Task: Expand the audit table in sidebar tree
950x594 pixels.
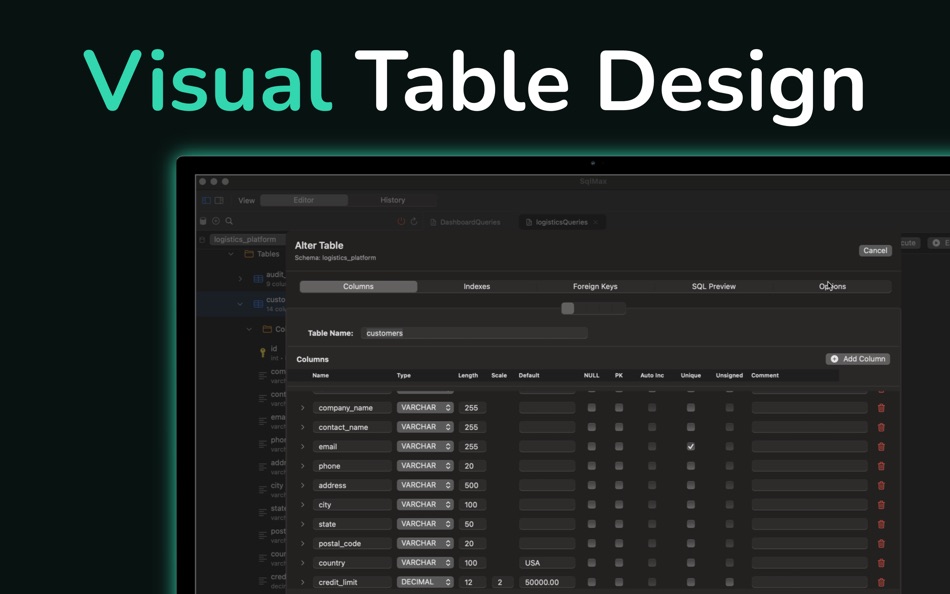Action: [x=240, y=279]
